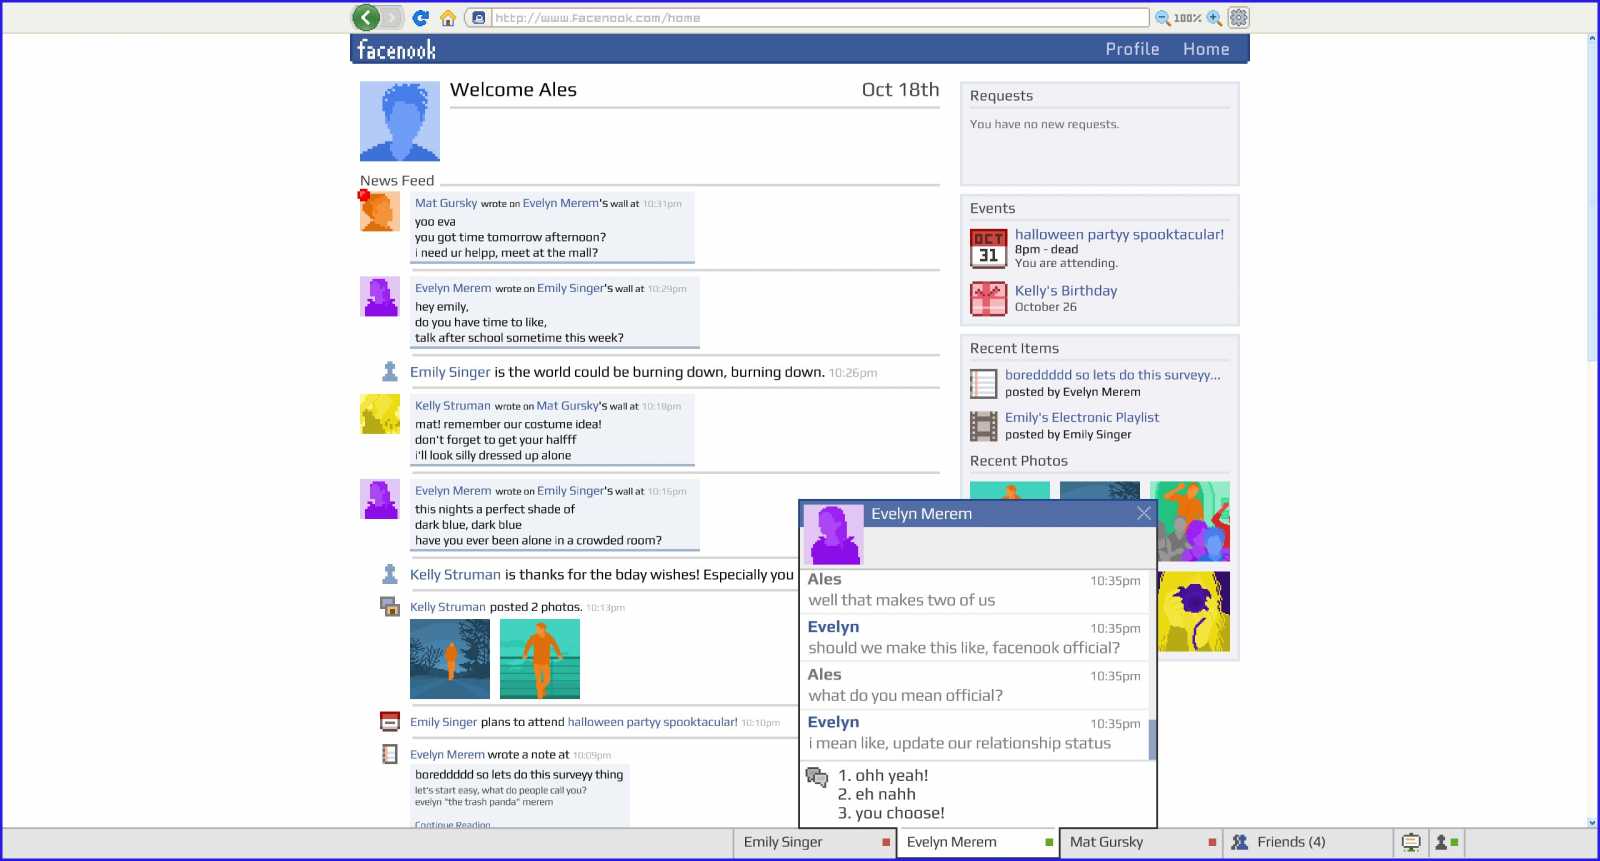
Task: Click the event icon beside Emily plans to attend
Action: tap(390, 721)
